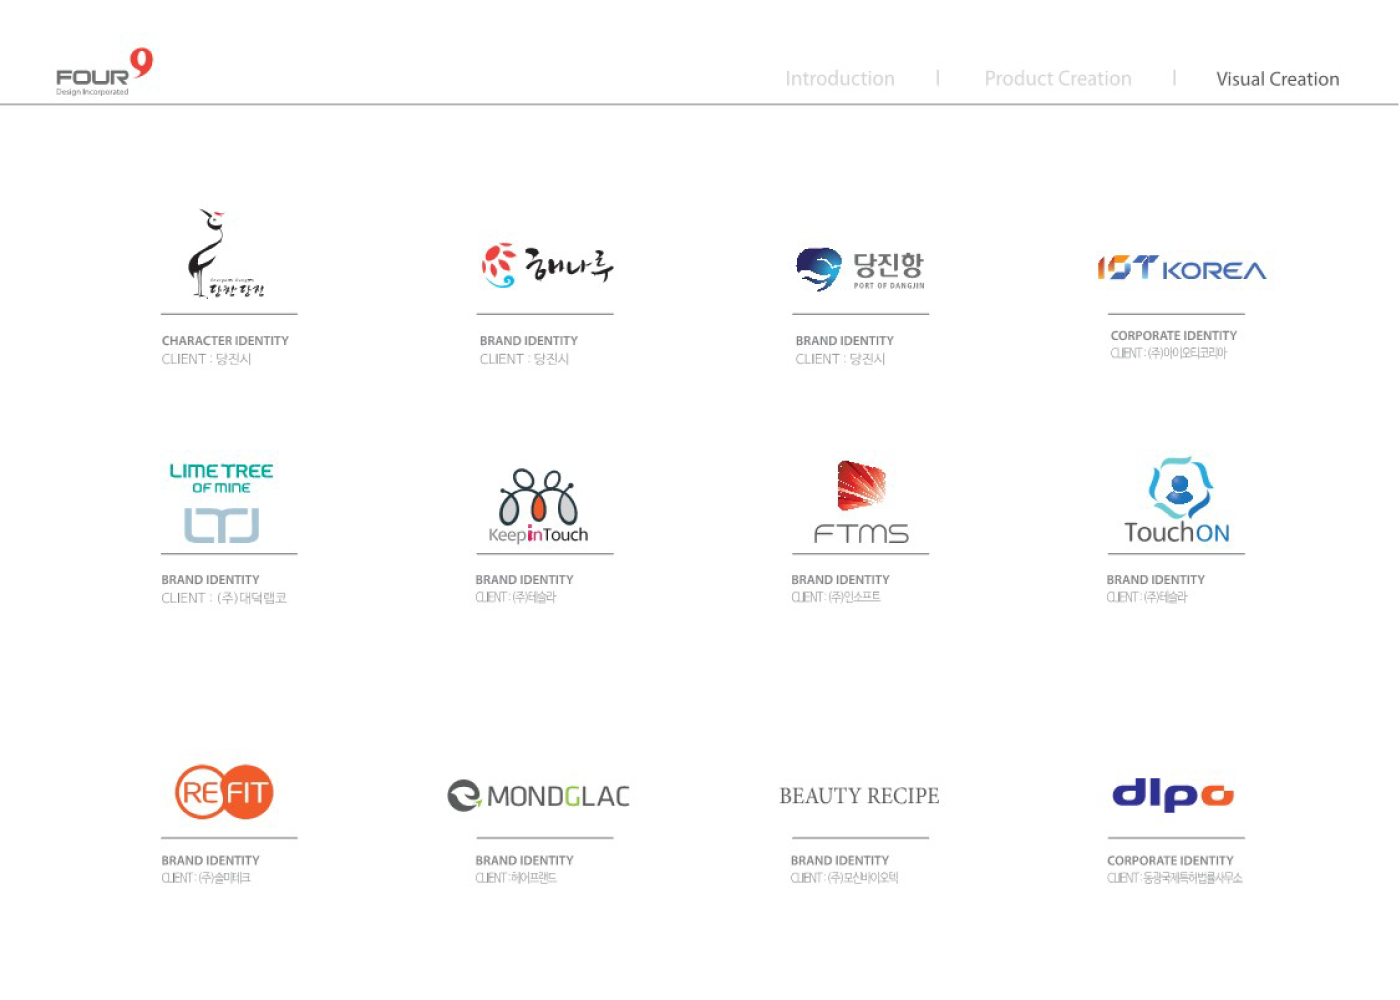Select "BRAND IDENTITY" under the red-flower calligraphy logo
1400x1000 pixels.
tap(529, 341)
